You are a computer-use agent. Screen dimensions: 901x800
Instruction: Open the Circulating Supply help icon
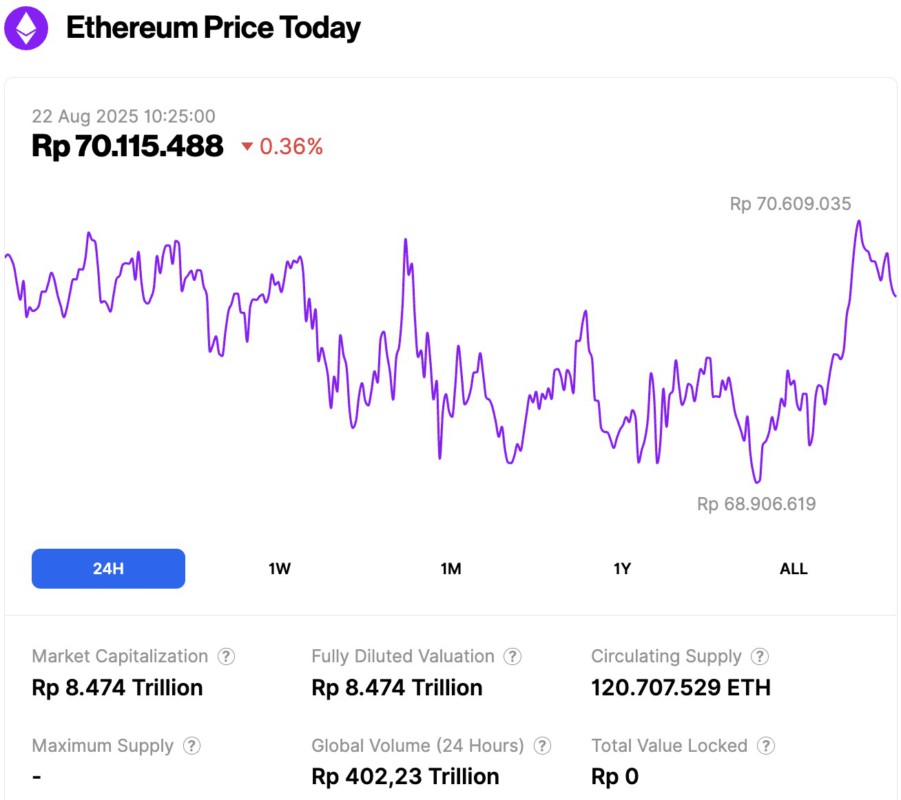click(759, 656)
